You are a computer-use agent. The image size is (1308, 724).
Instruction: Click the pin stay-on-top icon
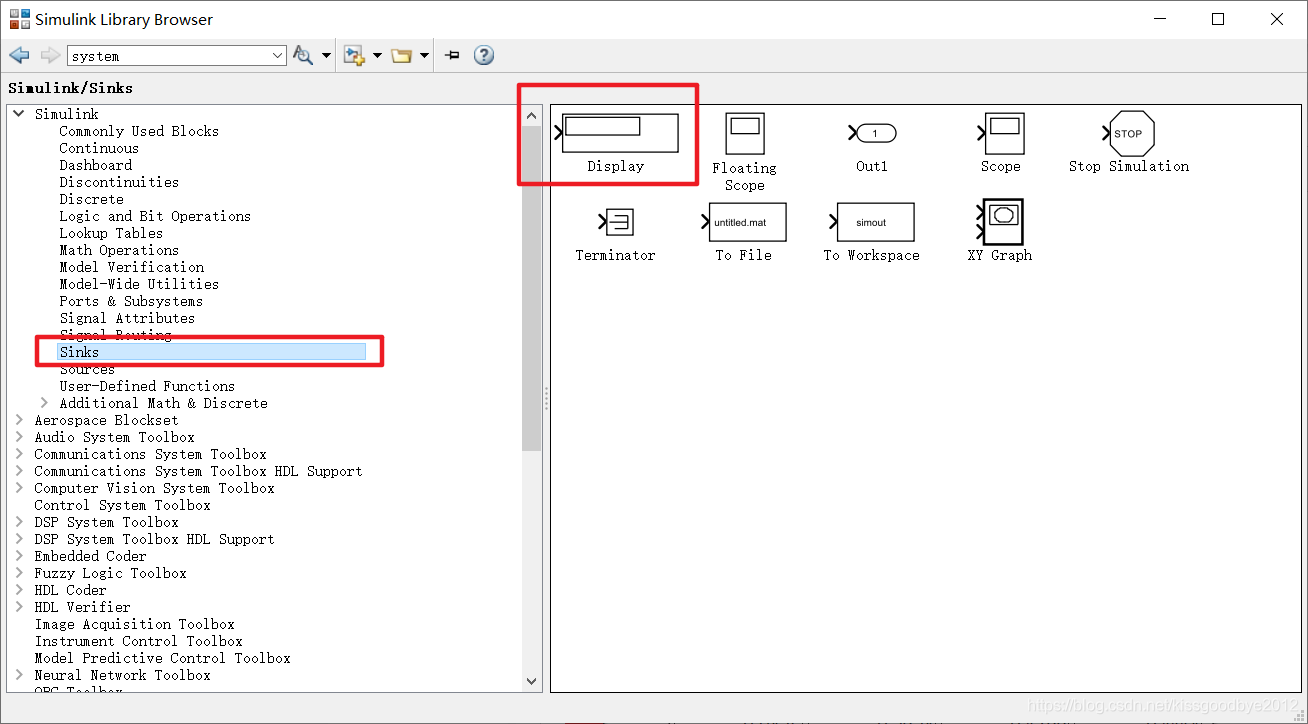(x=452, y=56)
